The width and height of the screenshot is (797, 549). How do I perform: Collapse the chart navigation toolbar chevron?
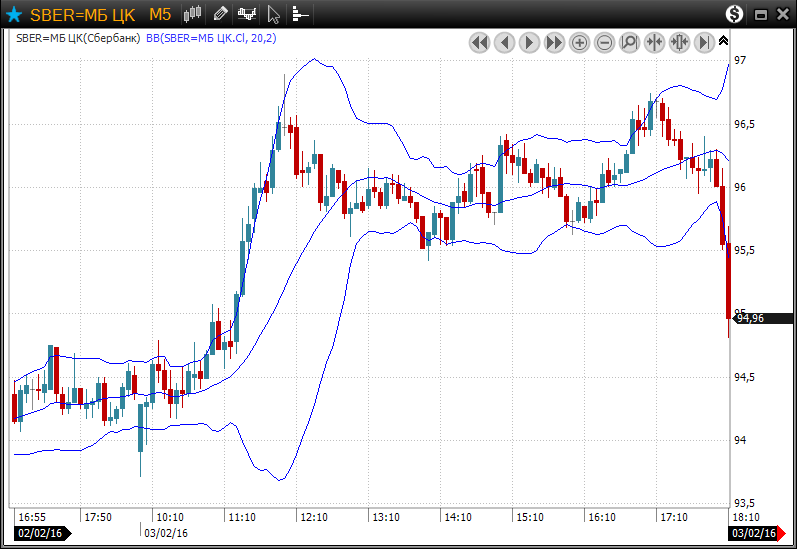coord(723,40)
